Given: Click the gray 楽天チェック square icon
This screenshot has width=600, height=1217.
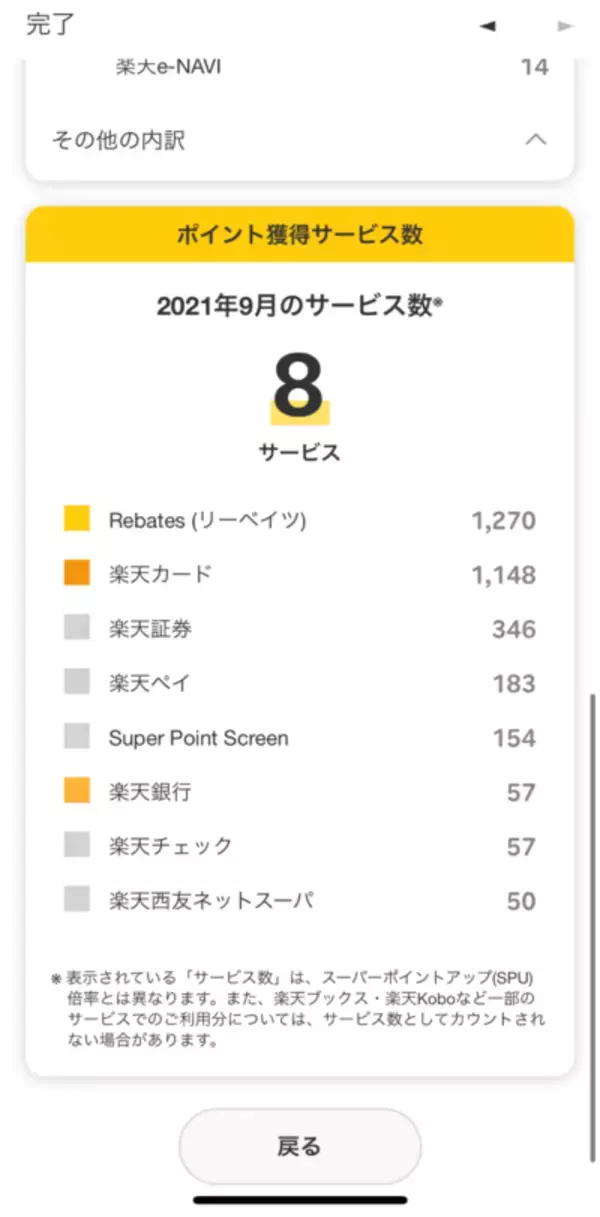Looking at the screenshot, I should tap(77, 846).
